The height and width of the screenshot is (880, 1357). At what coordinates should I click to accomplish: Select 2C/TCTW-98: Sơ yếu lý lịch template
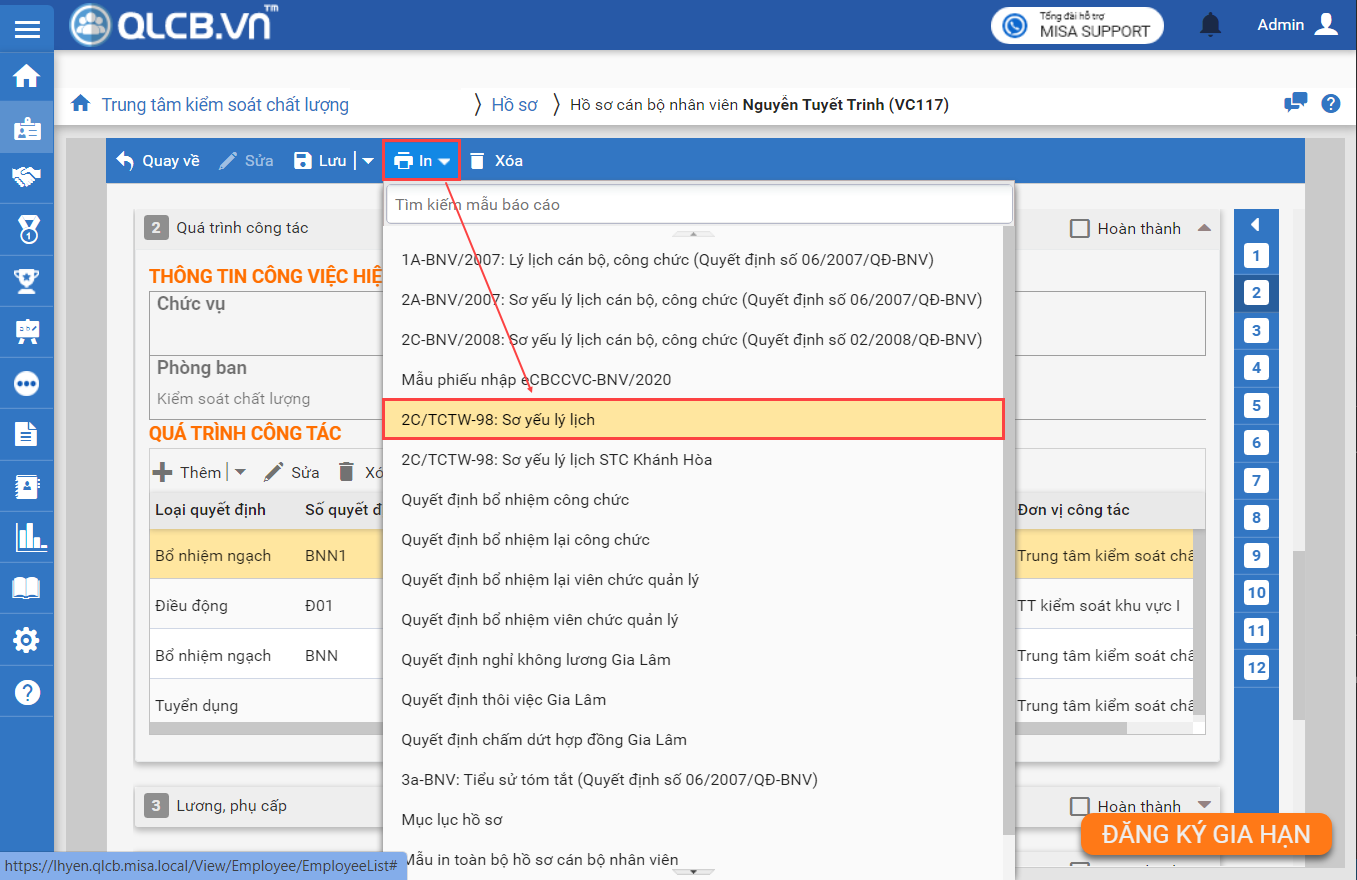point(692,420)
